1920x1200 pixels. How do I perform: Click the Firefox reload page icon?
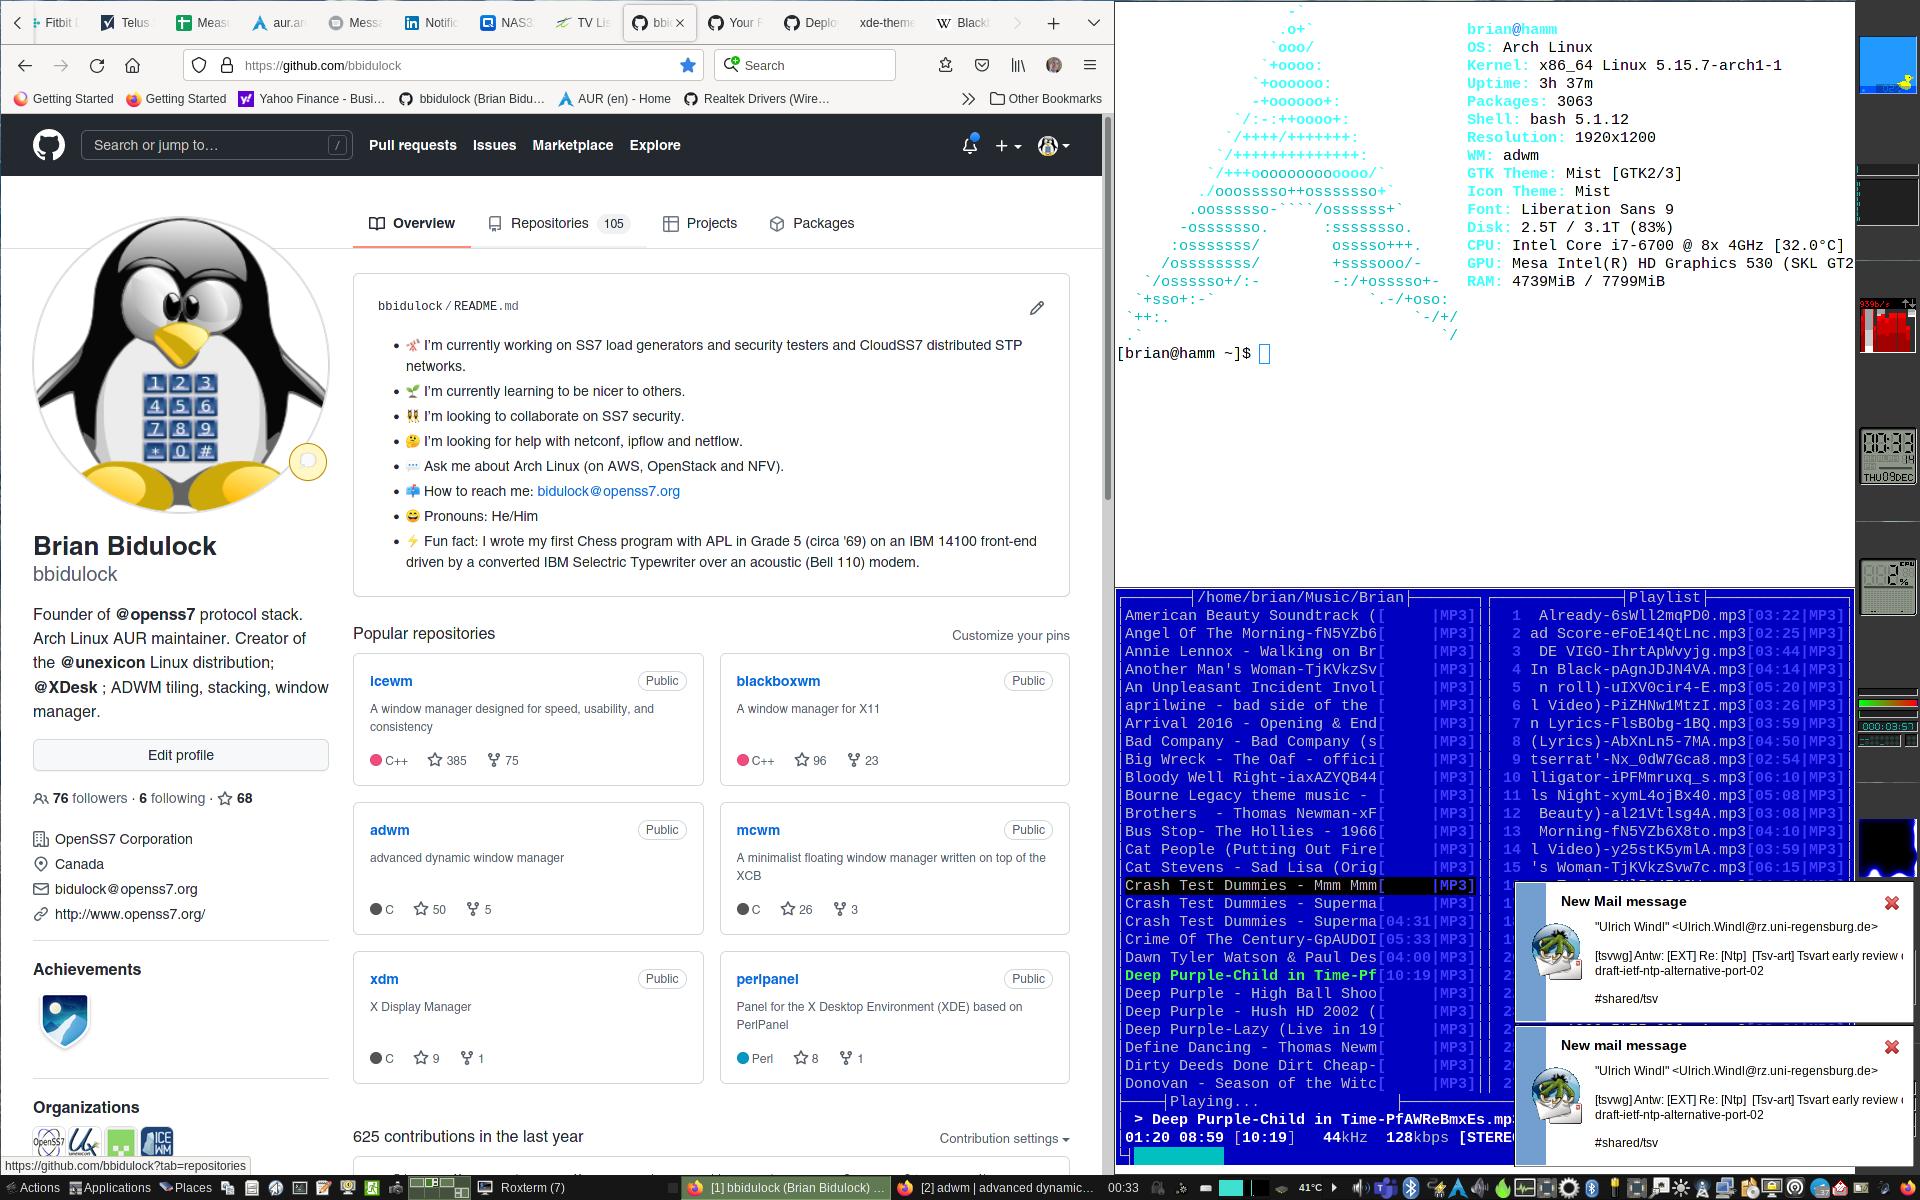tap(97, 66)
